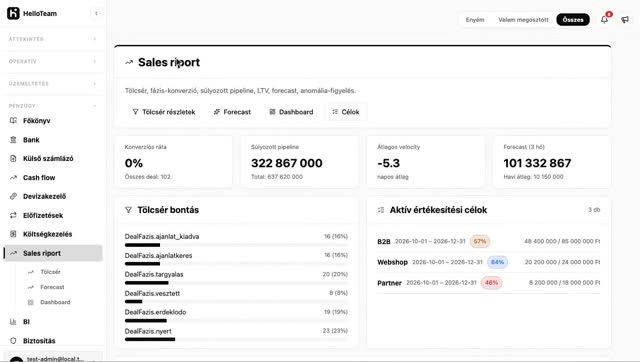Click the -5.3 velocity value

tap(389, 163)
